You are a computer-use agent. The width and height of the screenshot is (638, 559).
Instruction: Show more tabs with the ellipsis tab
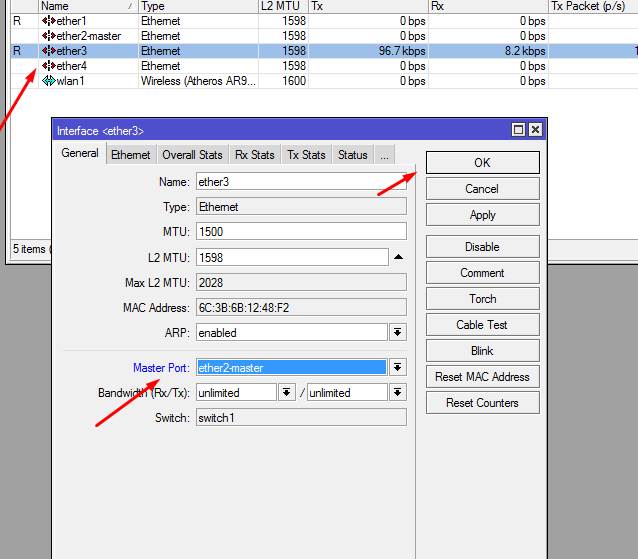(384, 155)
